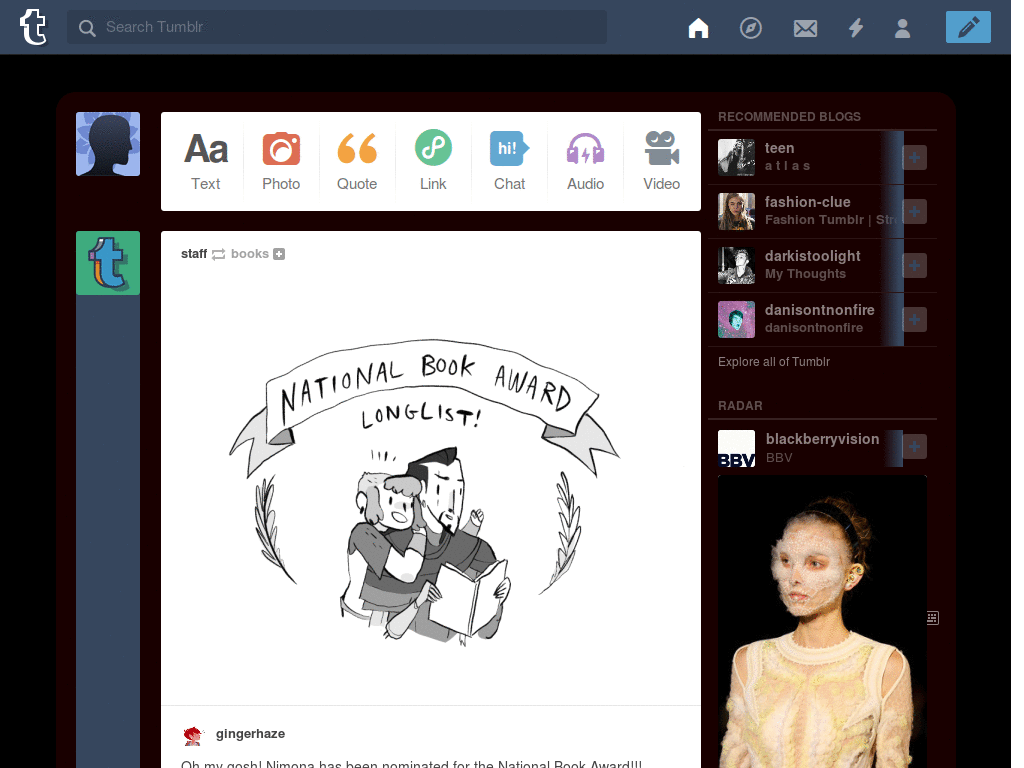
Task: Create a new Link post
Action: click(433, 161)
